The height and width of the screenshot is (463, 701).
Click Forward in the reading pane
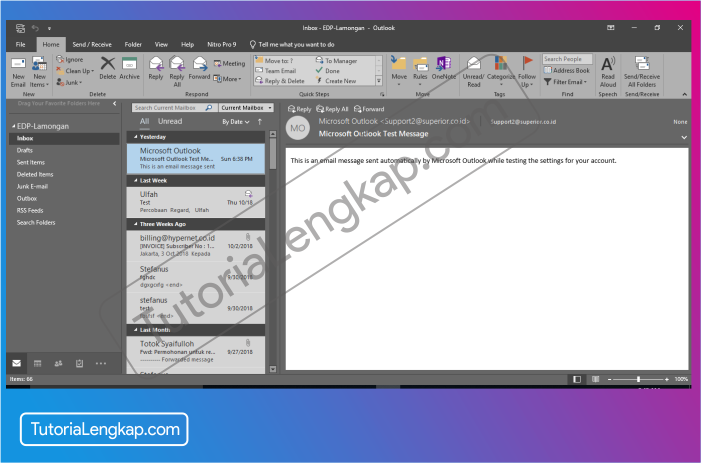pyautogui.click(x=369, y=109)
